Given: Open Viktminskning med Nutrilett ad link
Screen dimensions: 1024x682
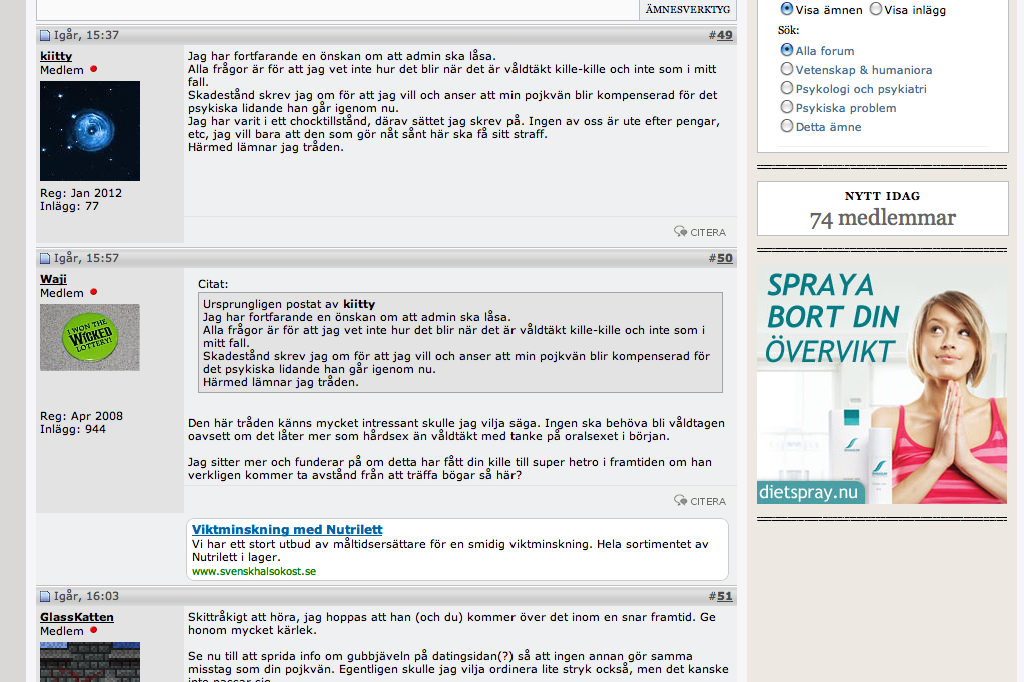Looking at the screenshot, I should coord(287,530).
